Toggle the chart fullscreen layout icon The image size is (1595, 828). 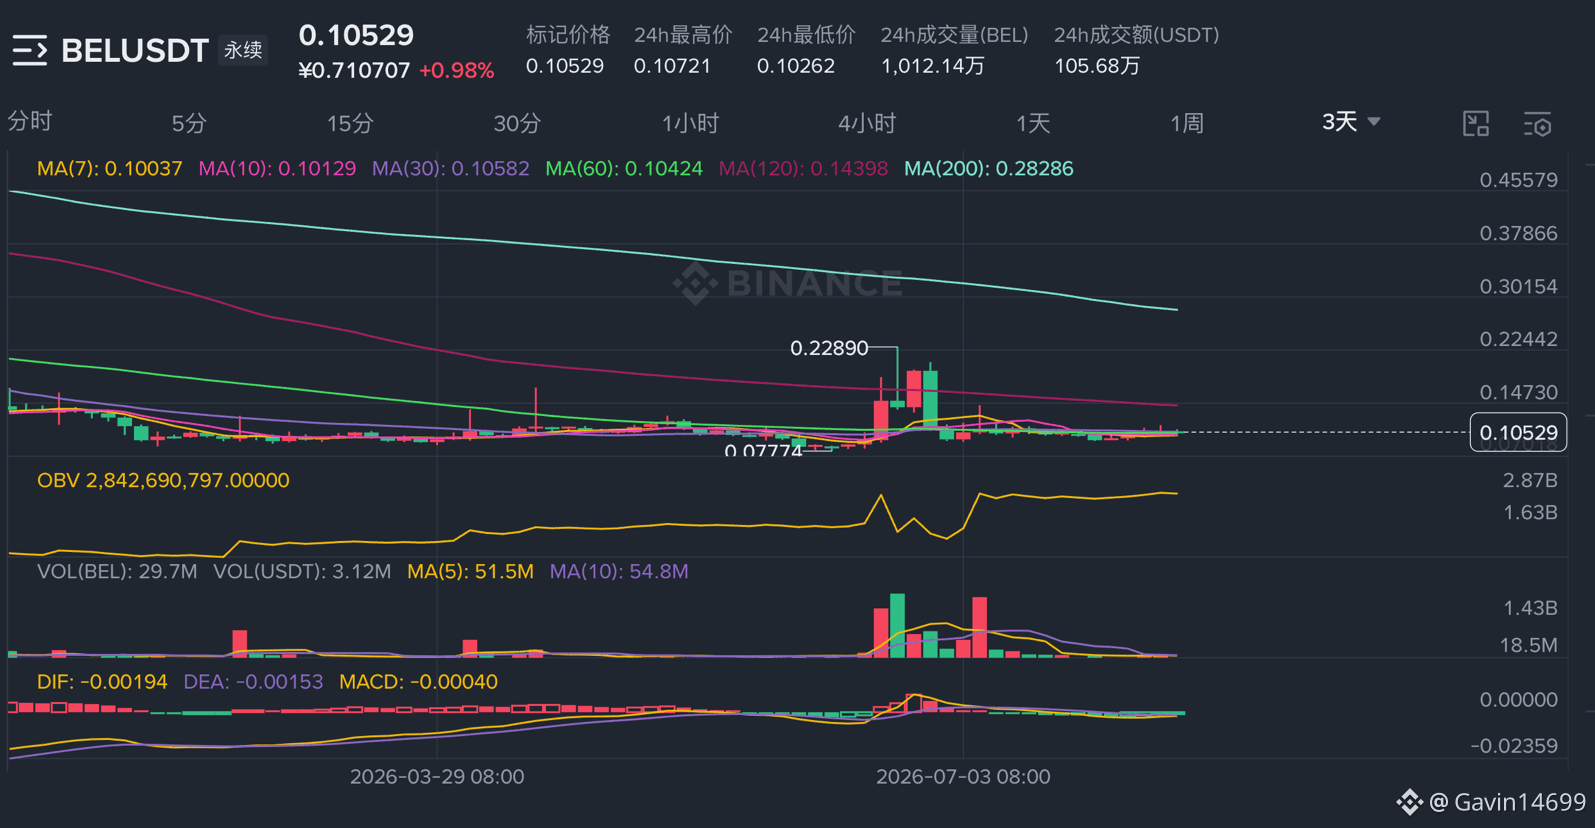click(x=1476, y=123)
